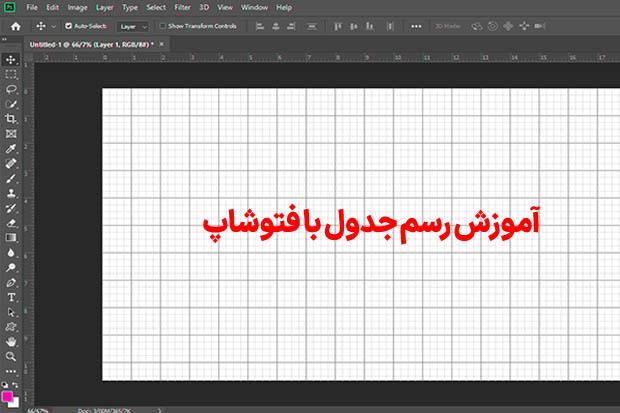
Task: Enable Show Transform Controls checkbox
Action: (162, 26)
